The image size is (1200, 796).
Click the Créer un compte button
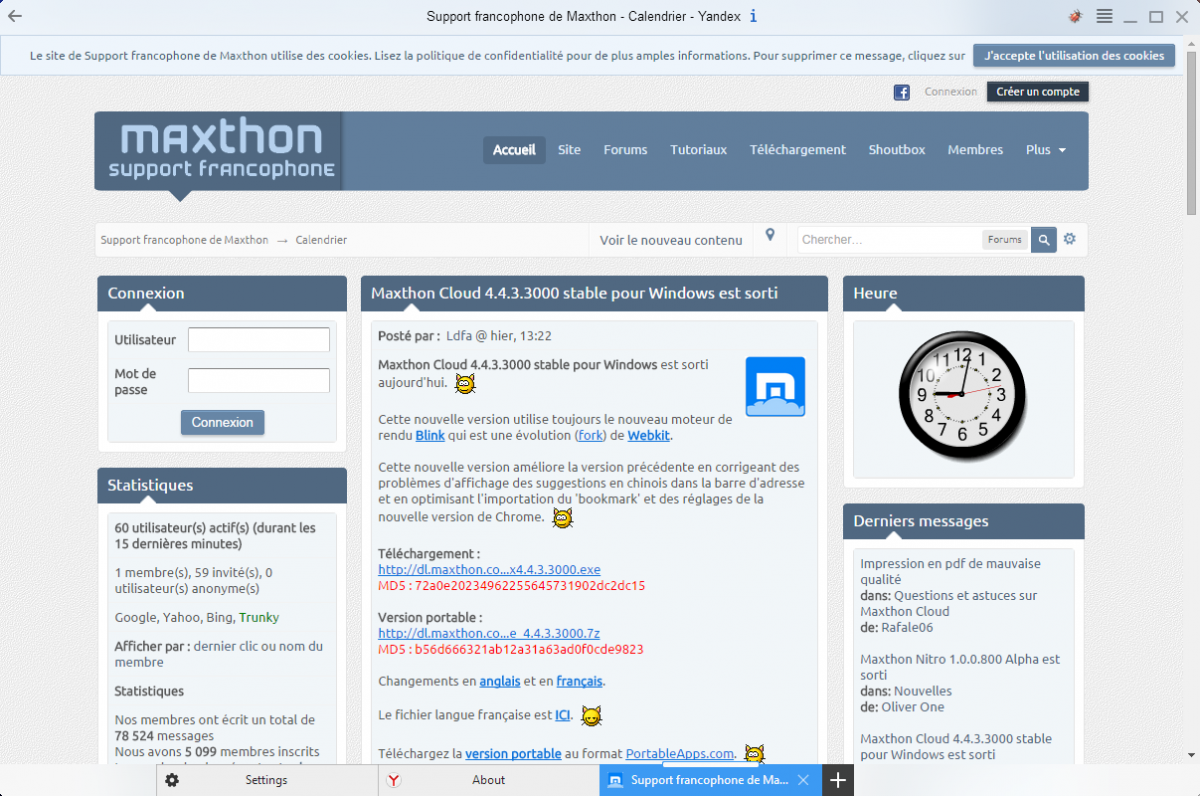pyautogui.click(x=1038, y=92)
